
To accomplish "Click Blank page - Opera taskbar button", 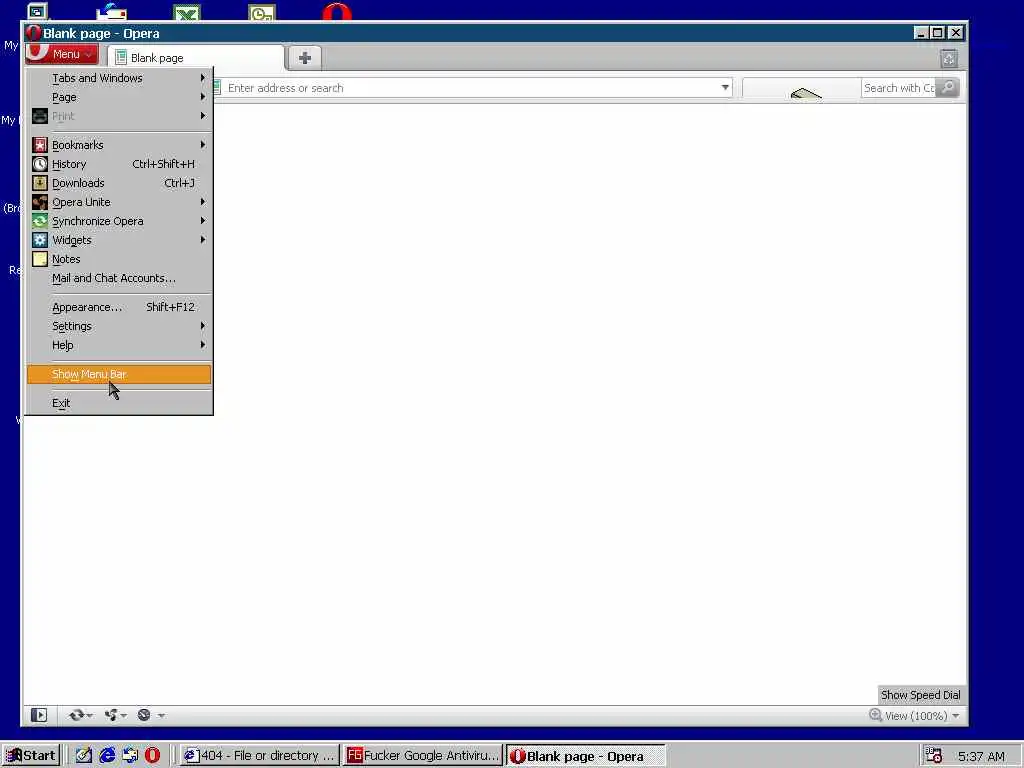I will (x=586, y=756).
